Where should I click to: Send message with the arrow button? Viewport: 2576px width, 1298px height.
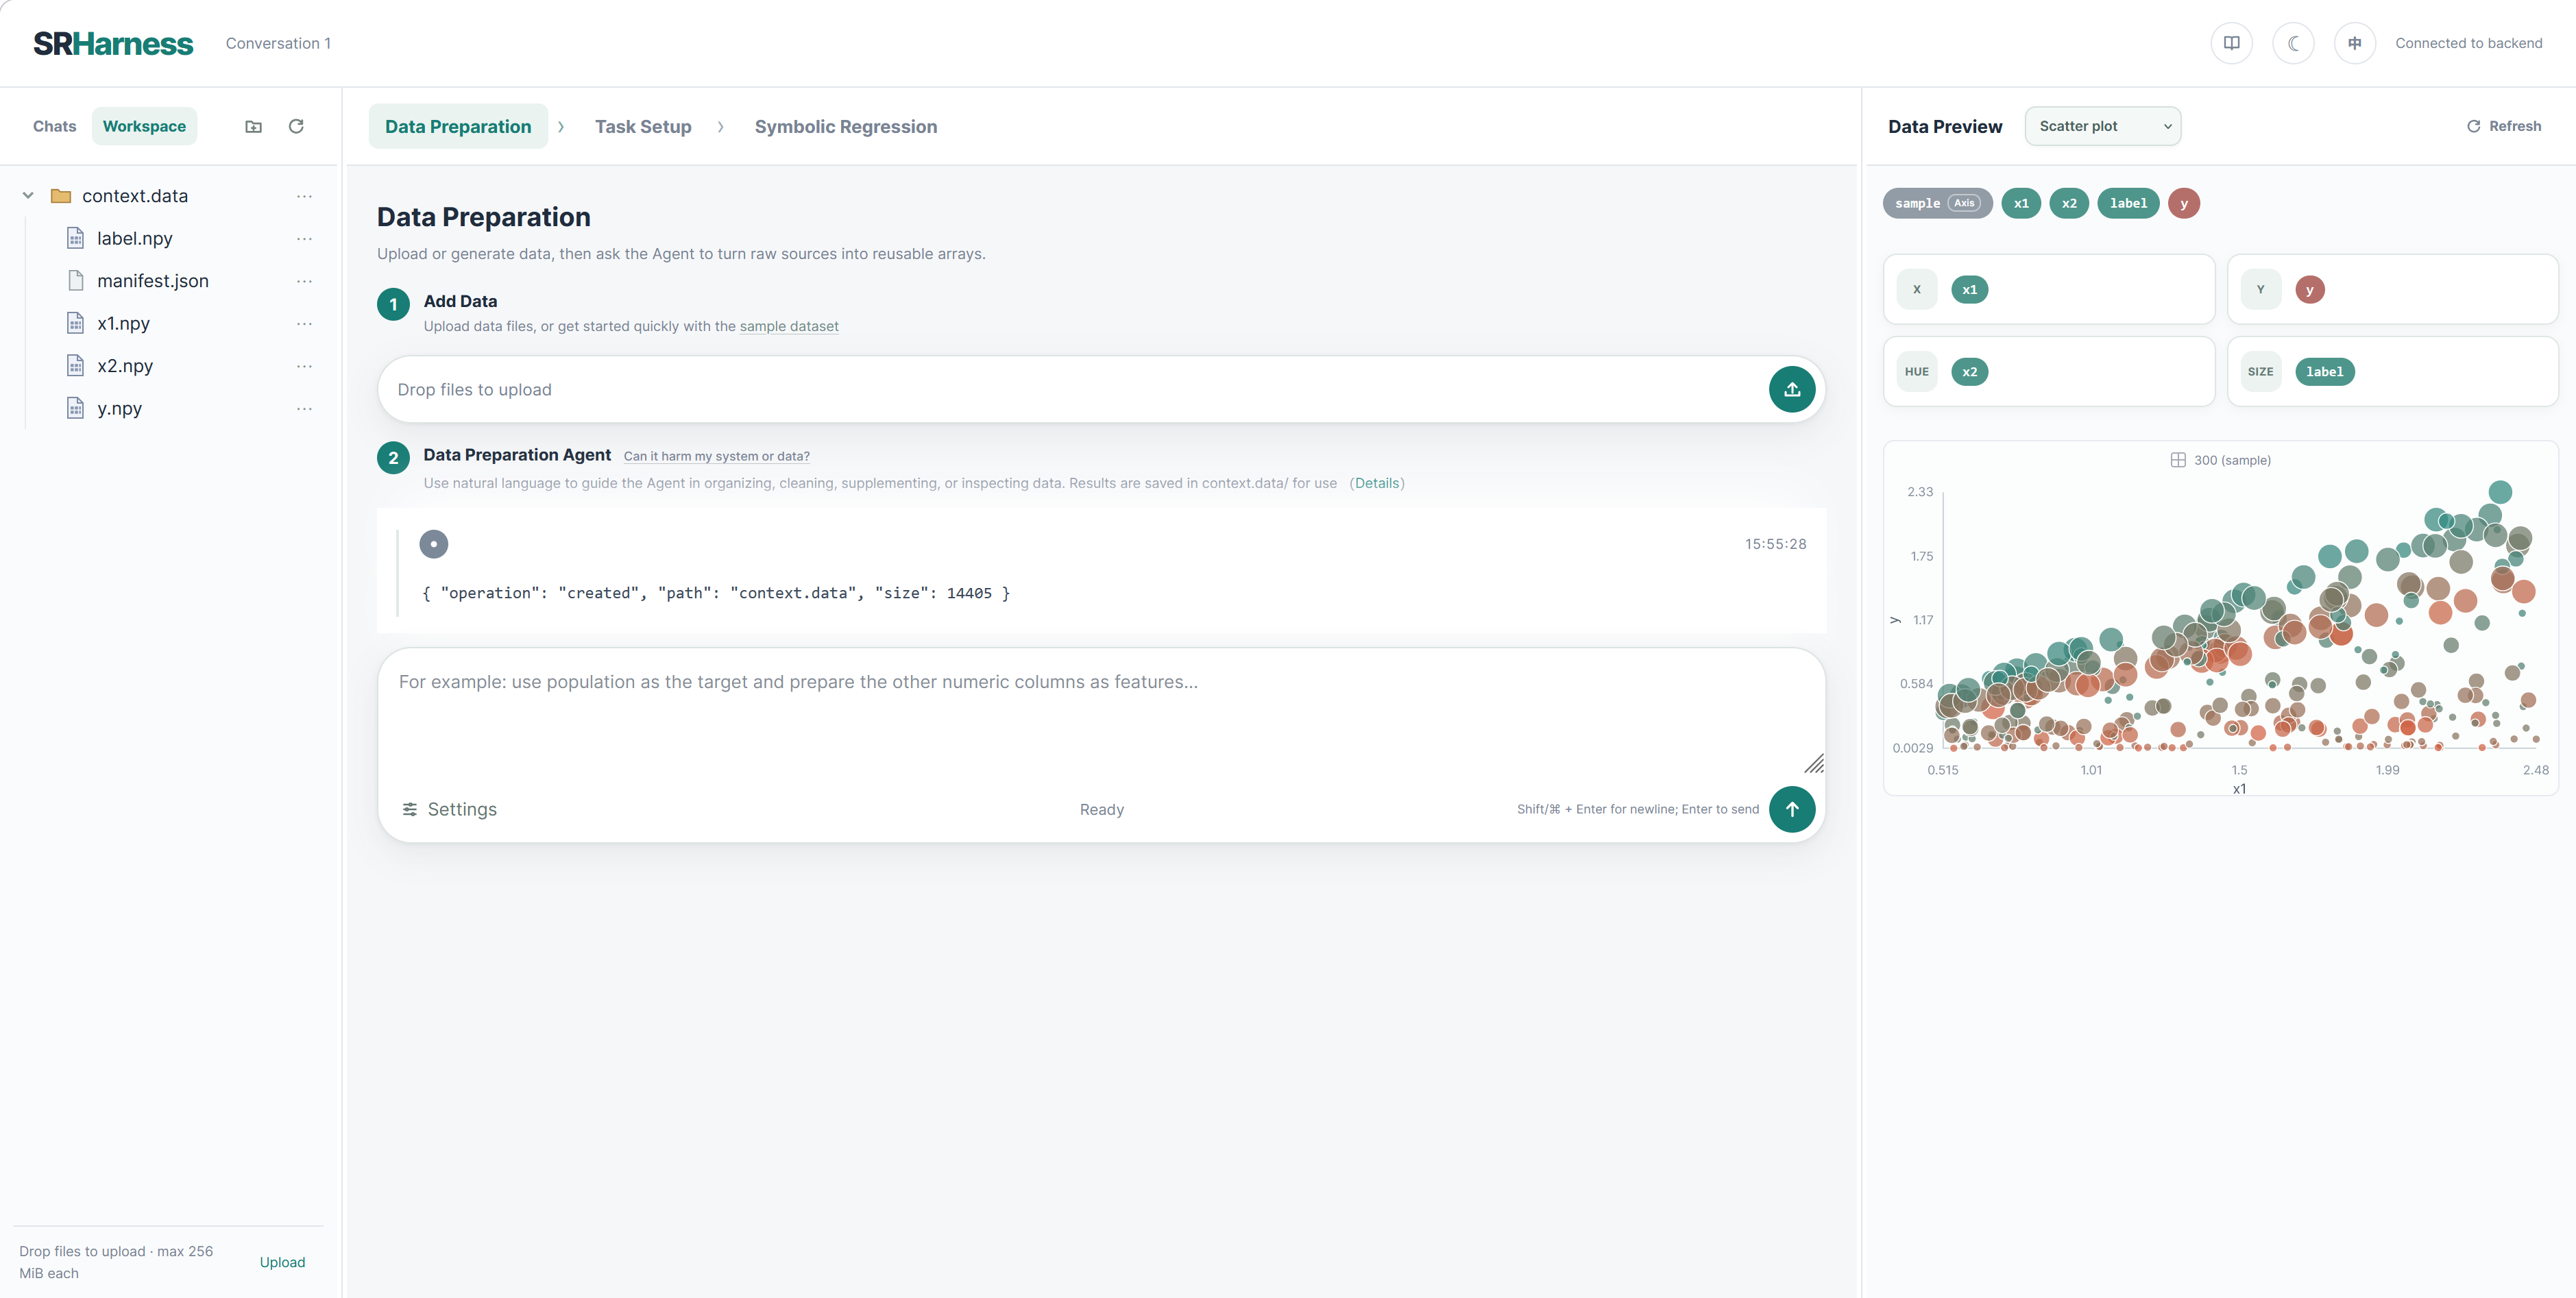tap(1791, 808)
